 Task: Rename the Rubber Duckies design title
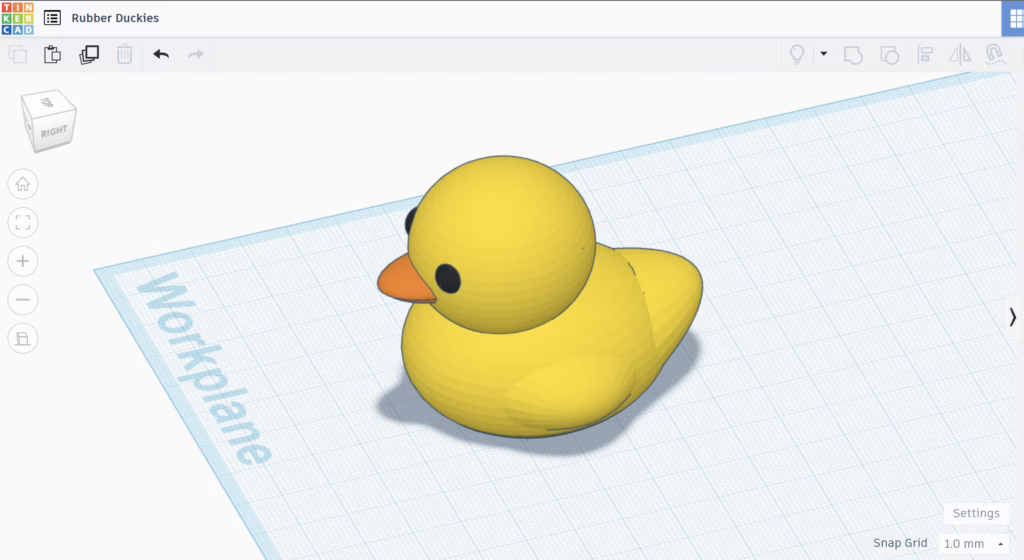[x=115, y=18]
